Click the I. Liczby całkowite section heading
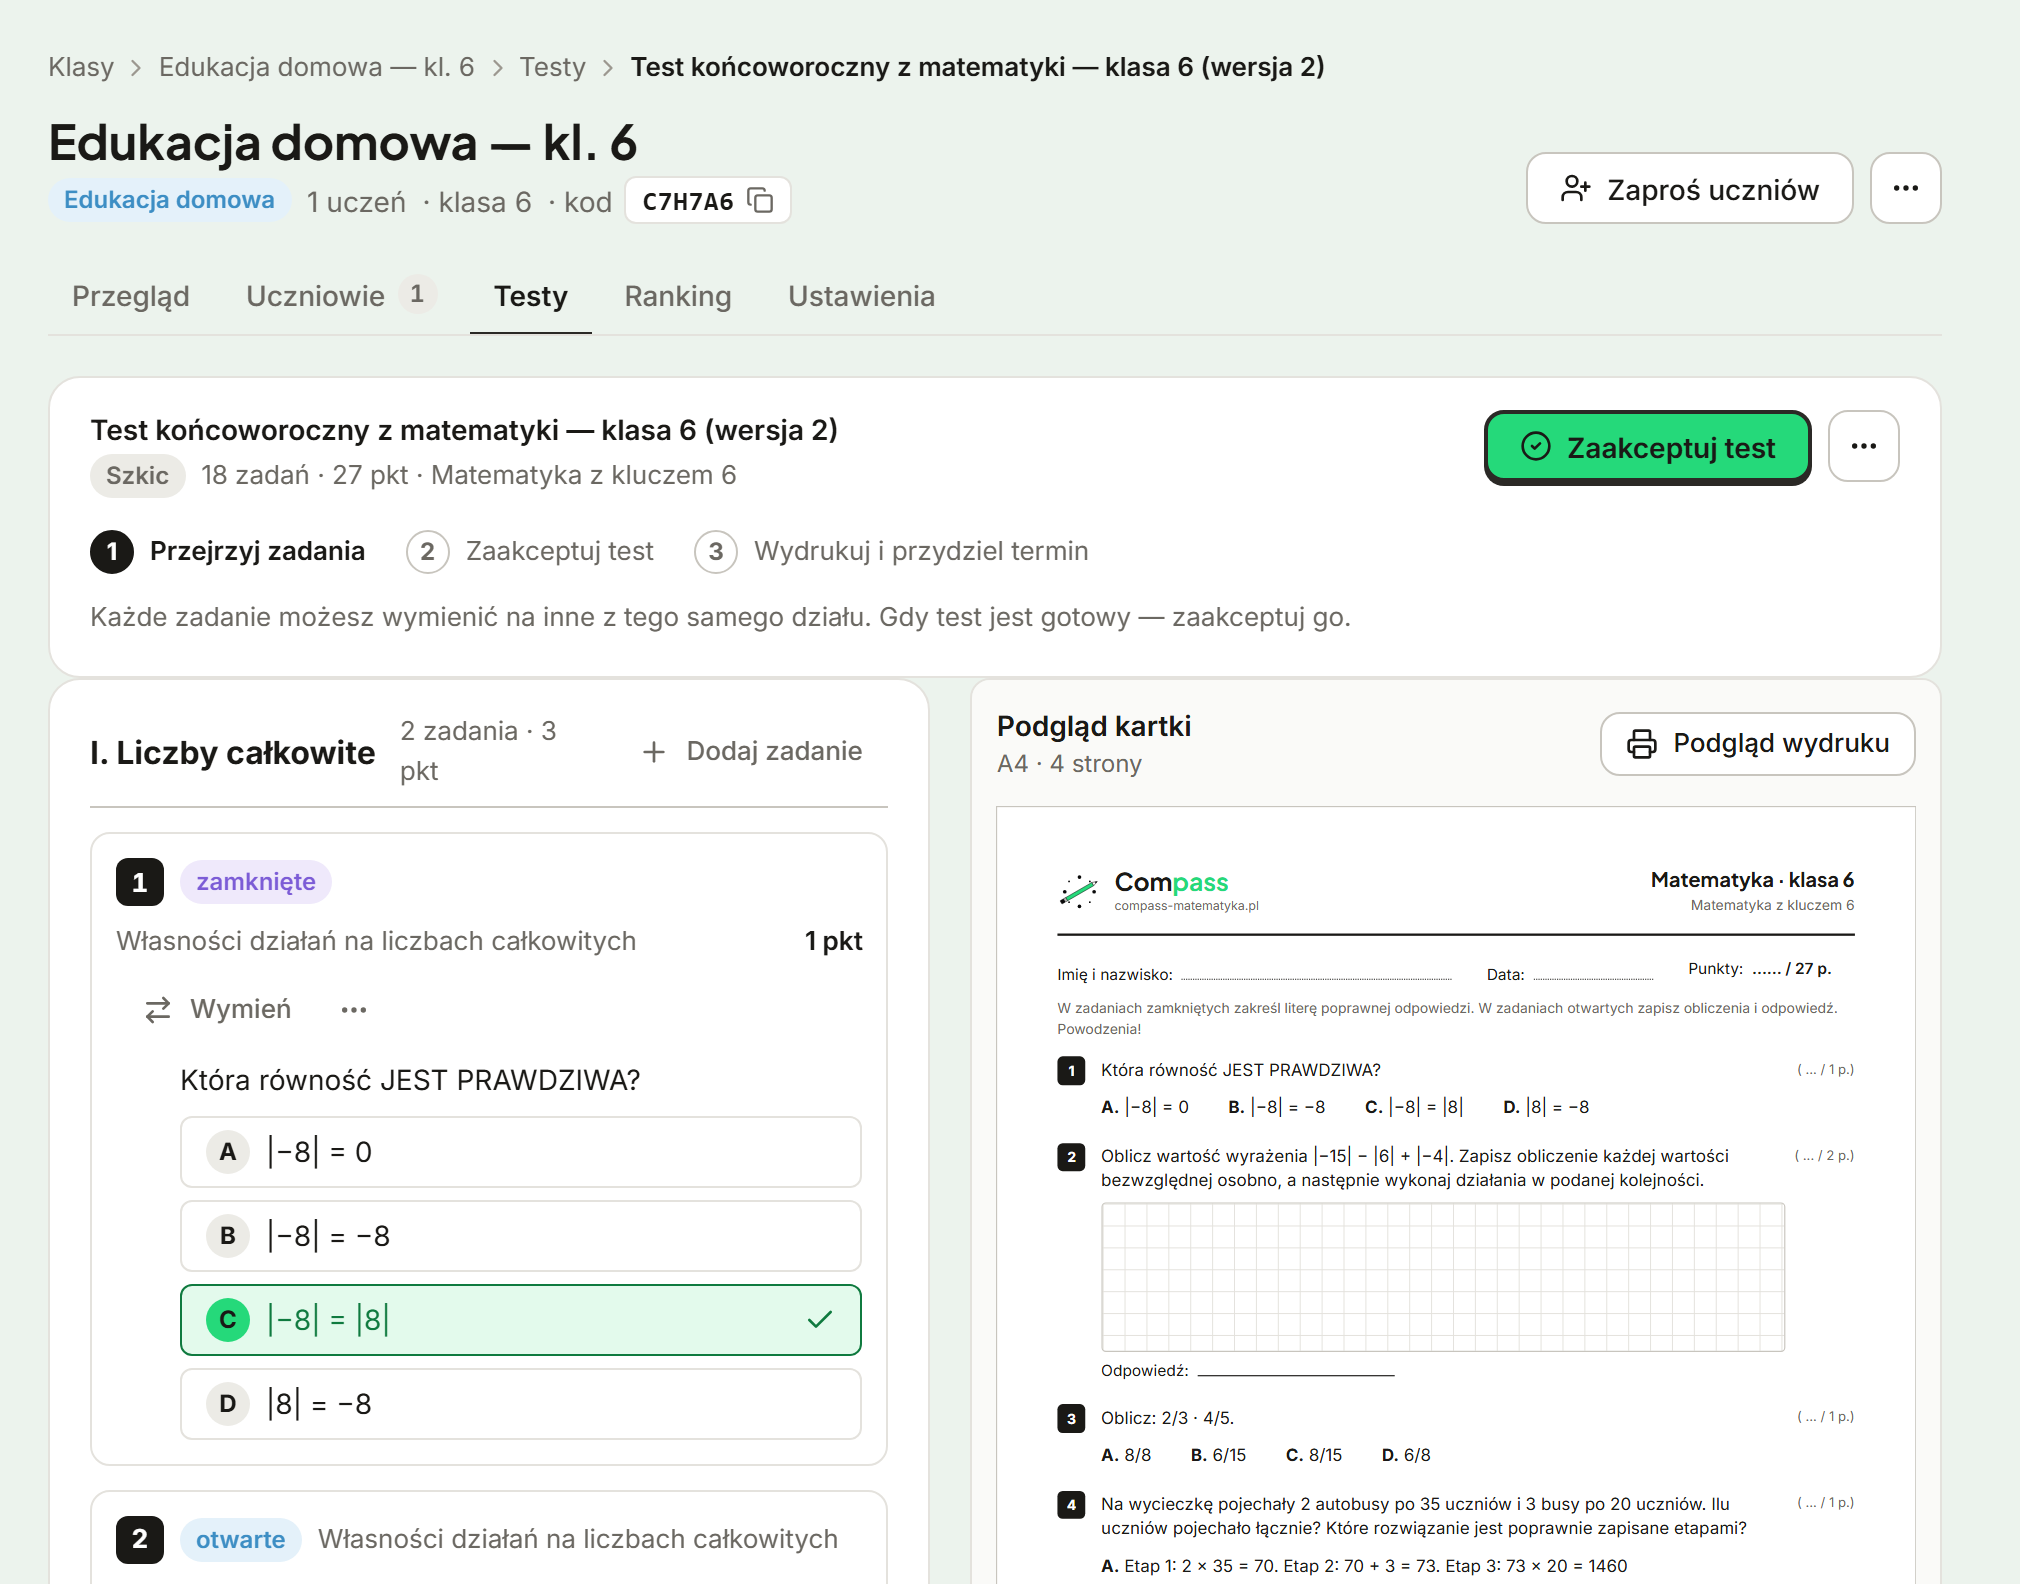This screenshot has width=2020, height=1584. (x=233, y=753)
